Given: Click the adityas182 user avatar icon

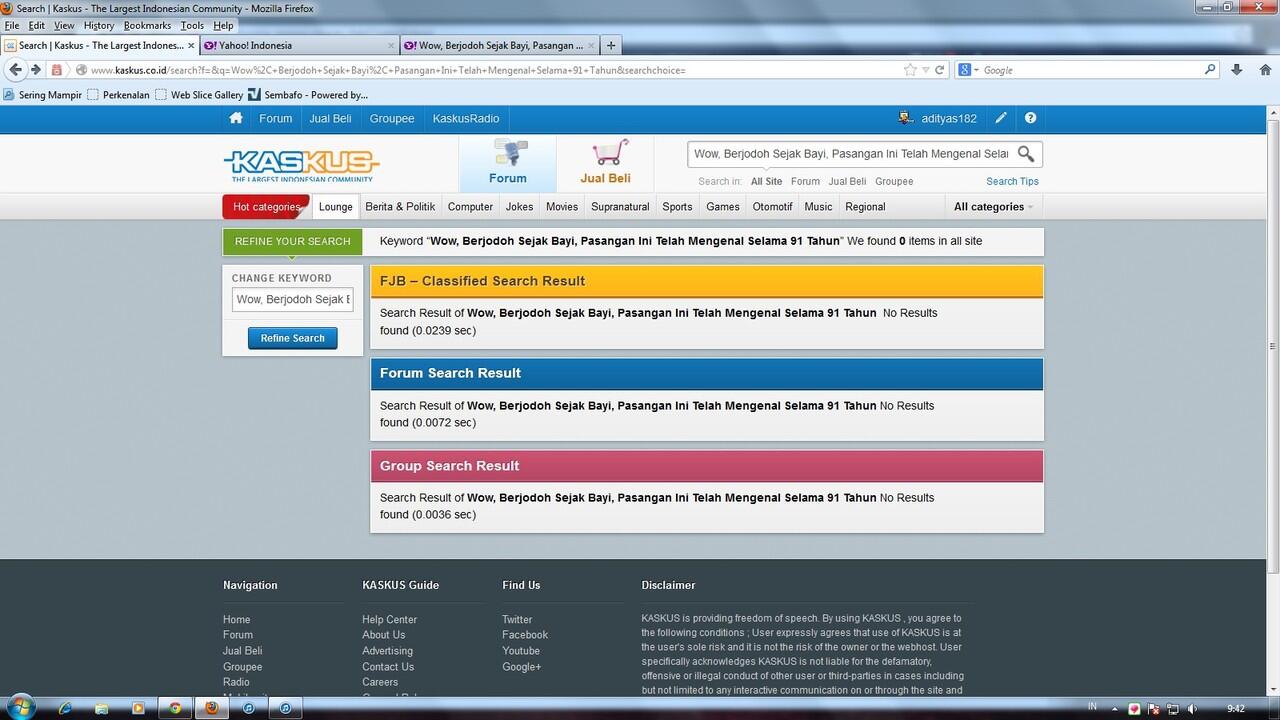Looking at the screenshot, I should 906,118.
